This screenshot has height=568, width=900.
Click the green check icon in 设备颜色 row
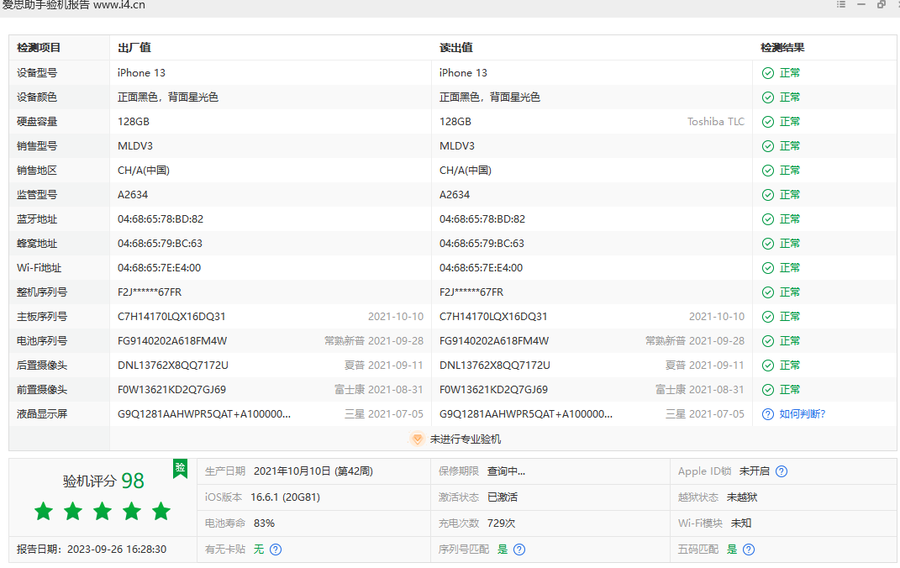point(767,98)
